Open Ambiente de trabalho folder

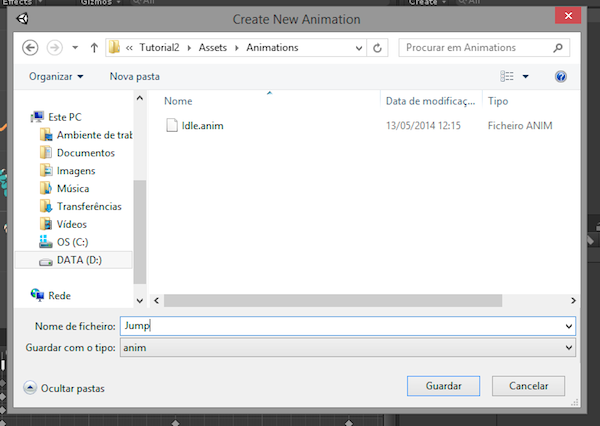95,135
